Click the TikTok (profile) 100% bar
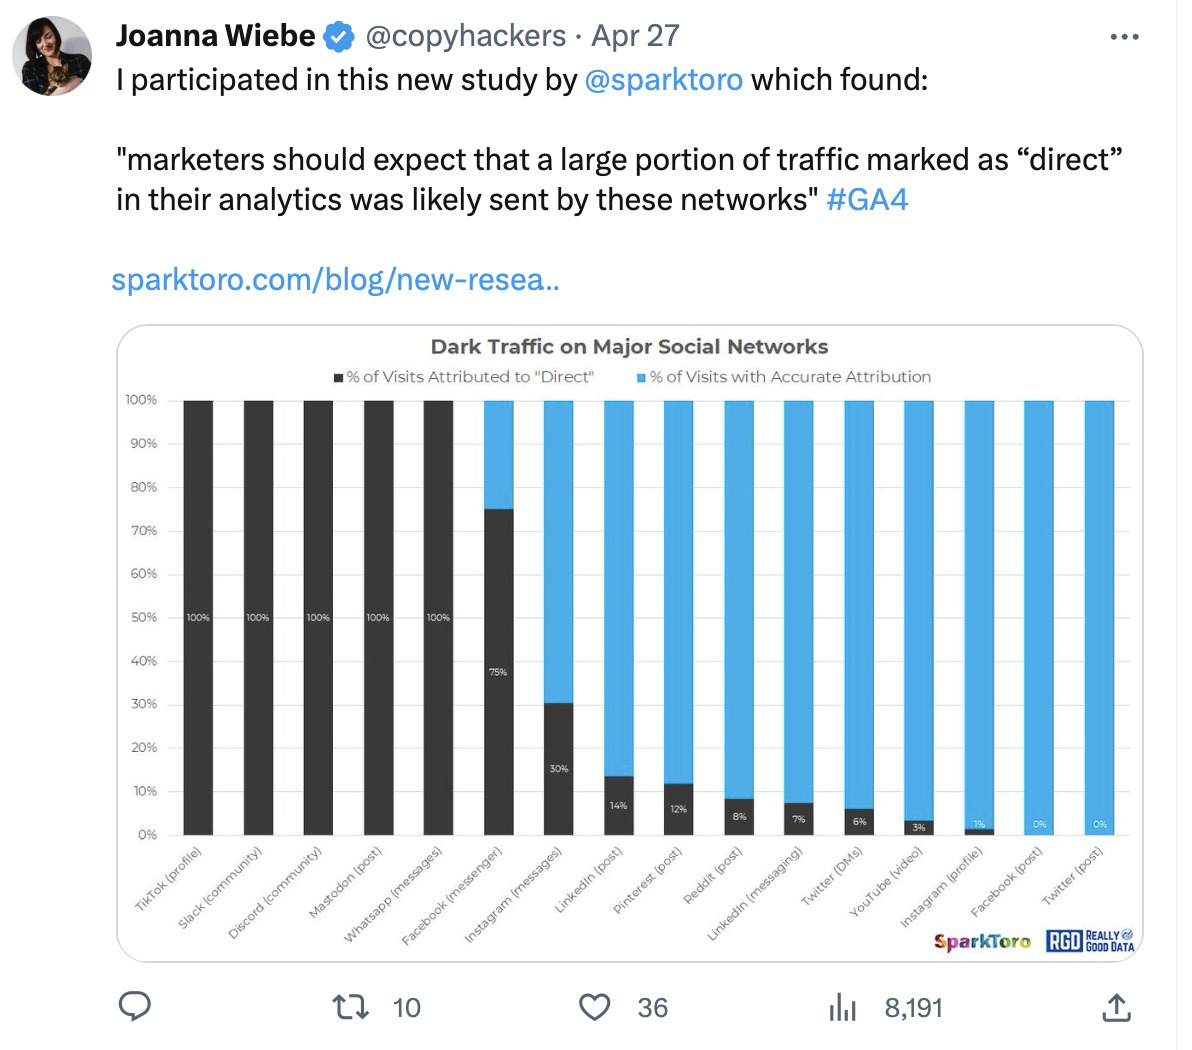This screenshot has width=1192, height=1050. click(198, 617)
